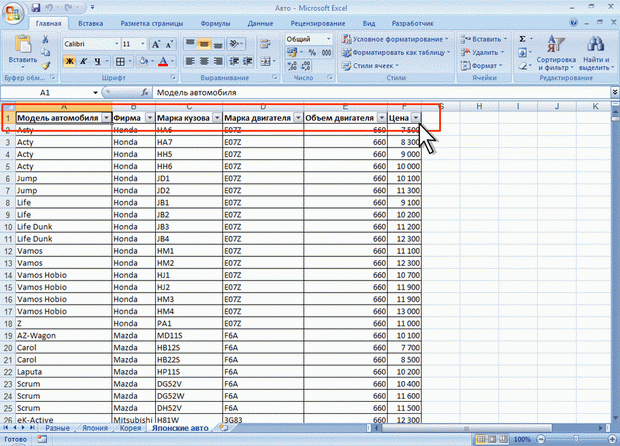The height and width of the screenshot is (446, 620).
Task: Align text to bottom
Action: pyautogui.click(x=217, y=43)
